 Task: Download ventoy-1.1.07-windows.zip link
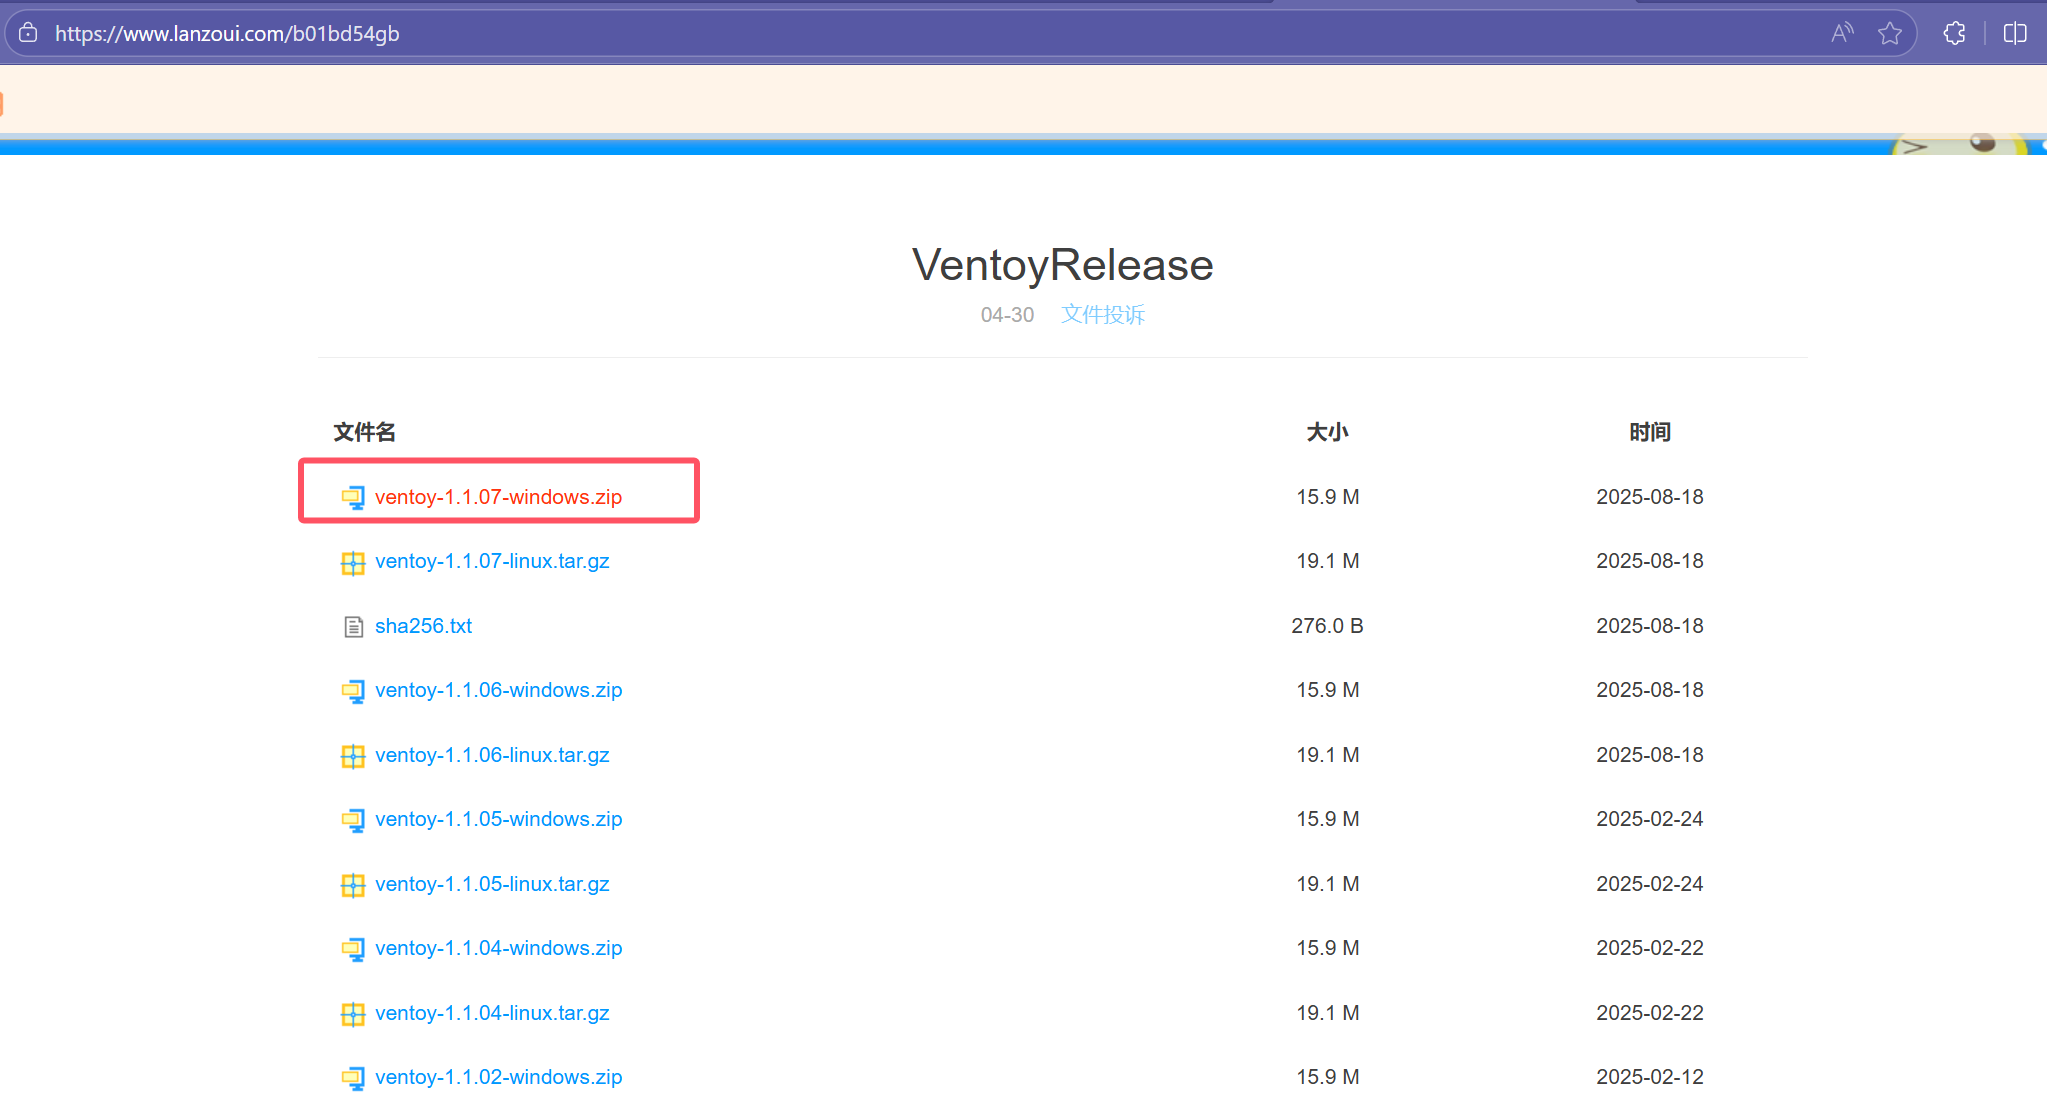click(498, 497)
